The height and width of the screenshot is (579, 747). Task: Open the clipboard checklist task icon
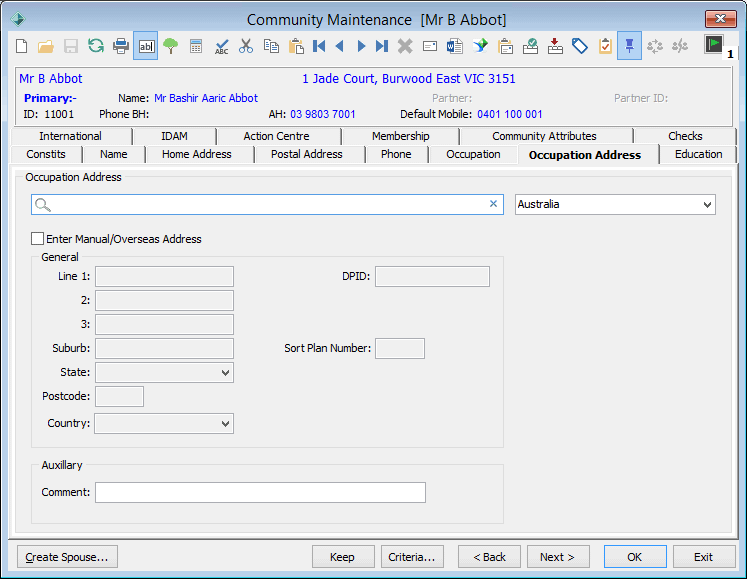605,46
